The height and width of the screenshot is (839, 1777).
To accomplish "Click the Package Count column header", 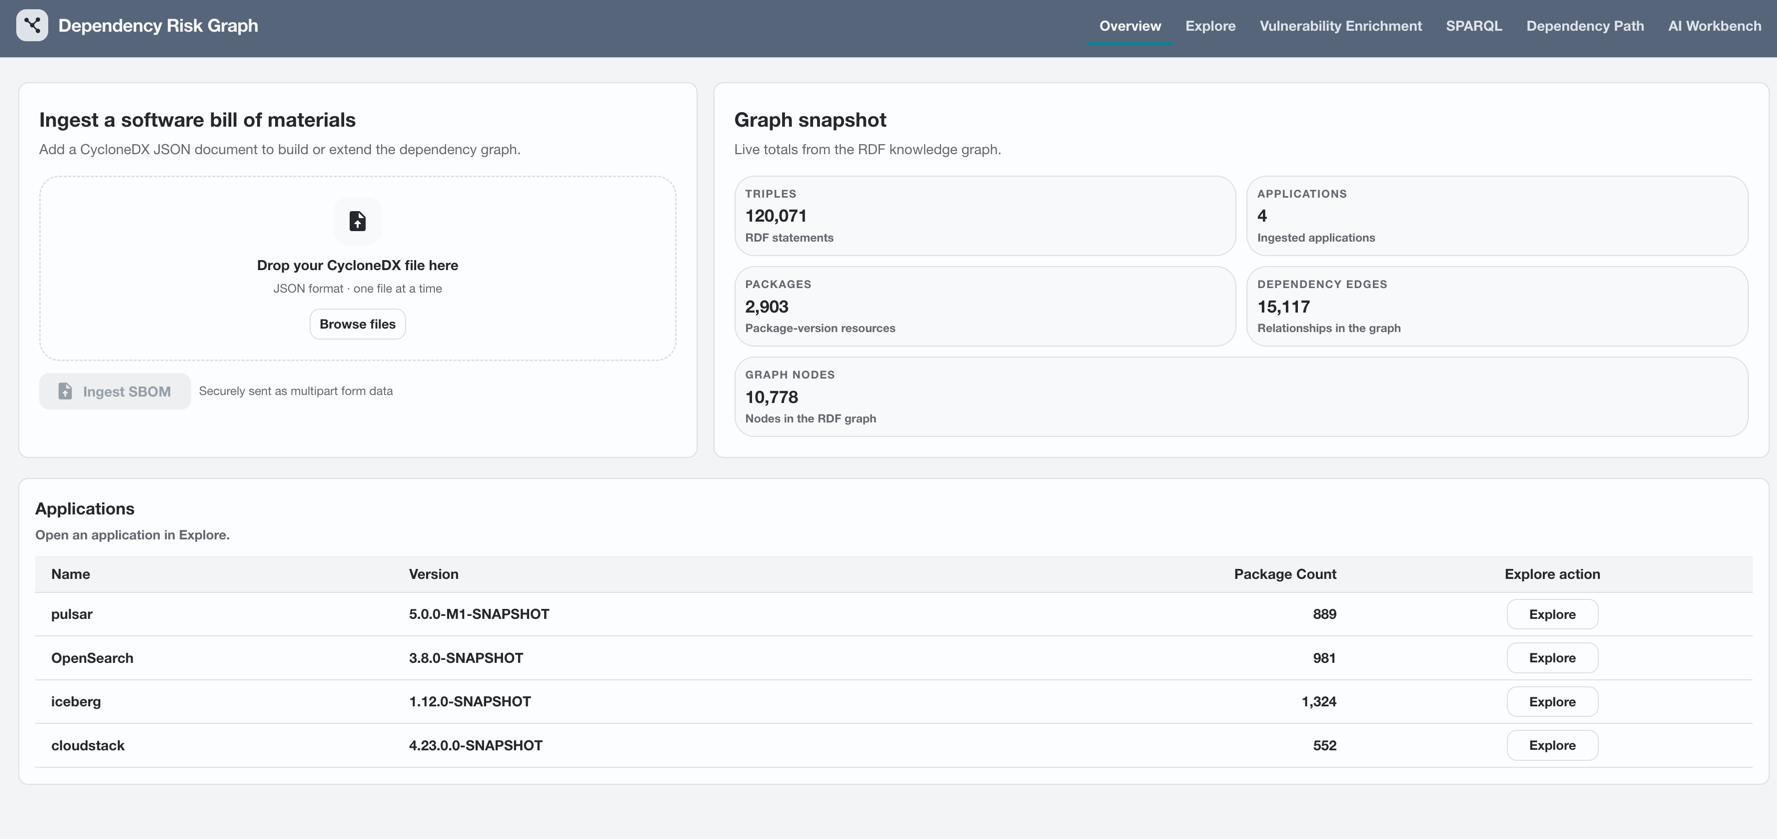I will pos(1285,574).
